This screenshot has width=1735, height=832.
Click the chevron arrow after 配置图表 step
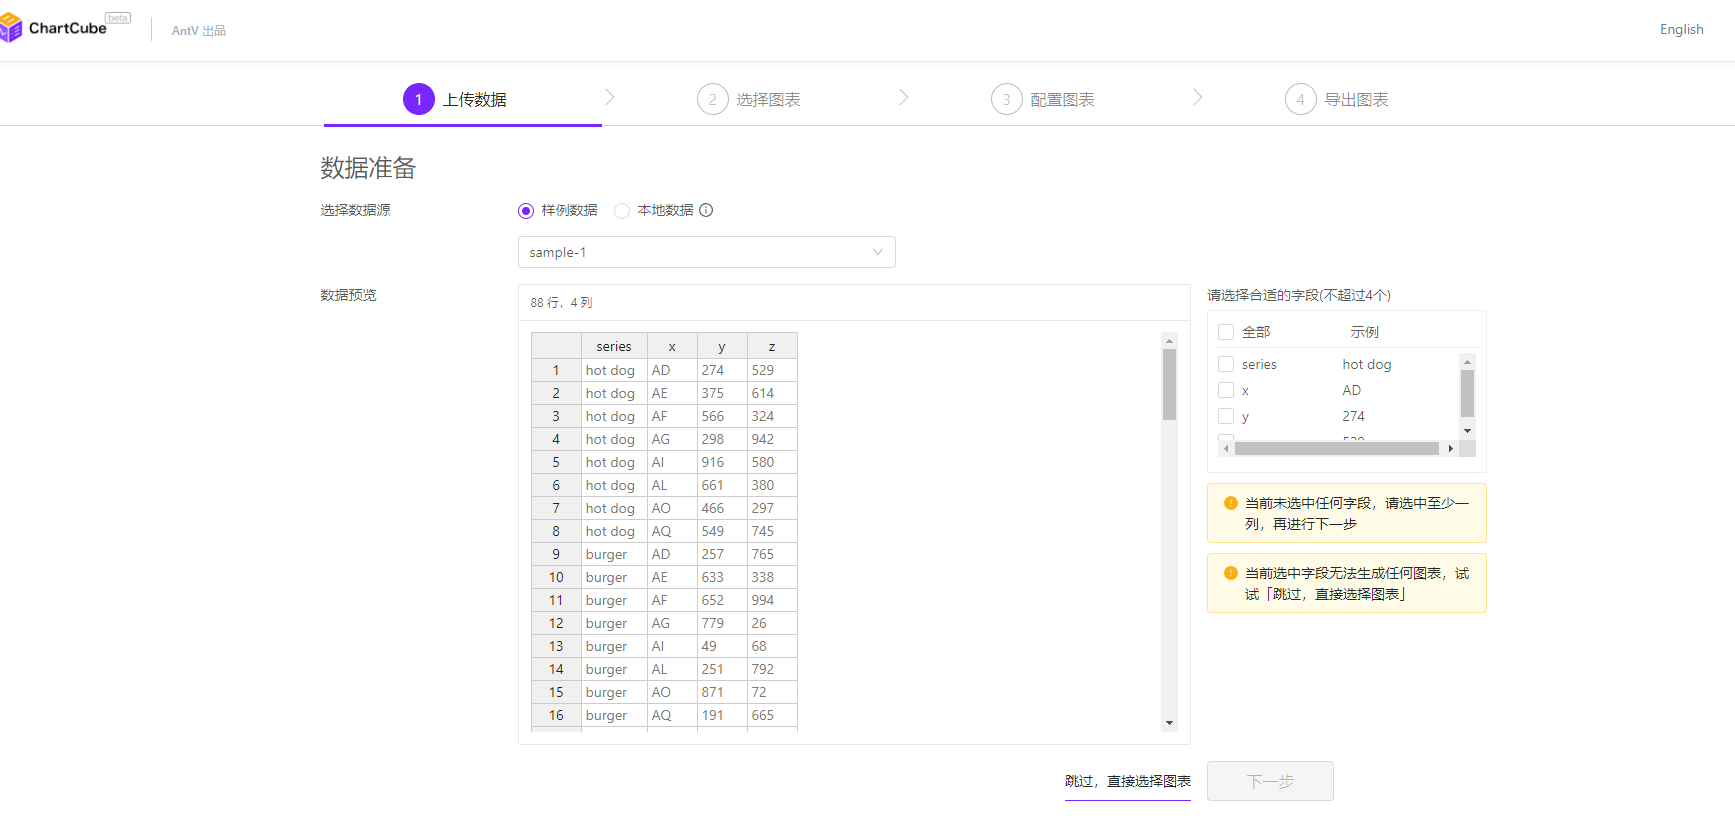pos(1198,97)
